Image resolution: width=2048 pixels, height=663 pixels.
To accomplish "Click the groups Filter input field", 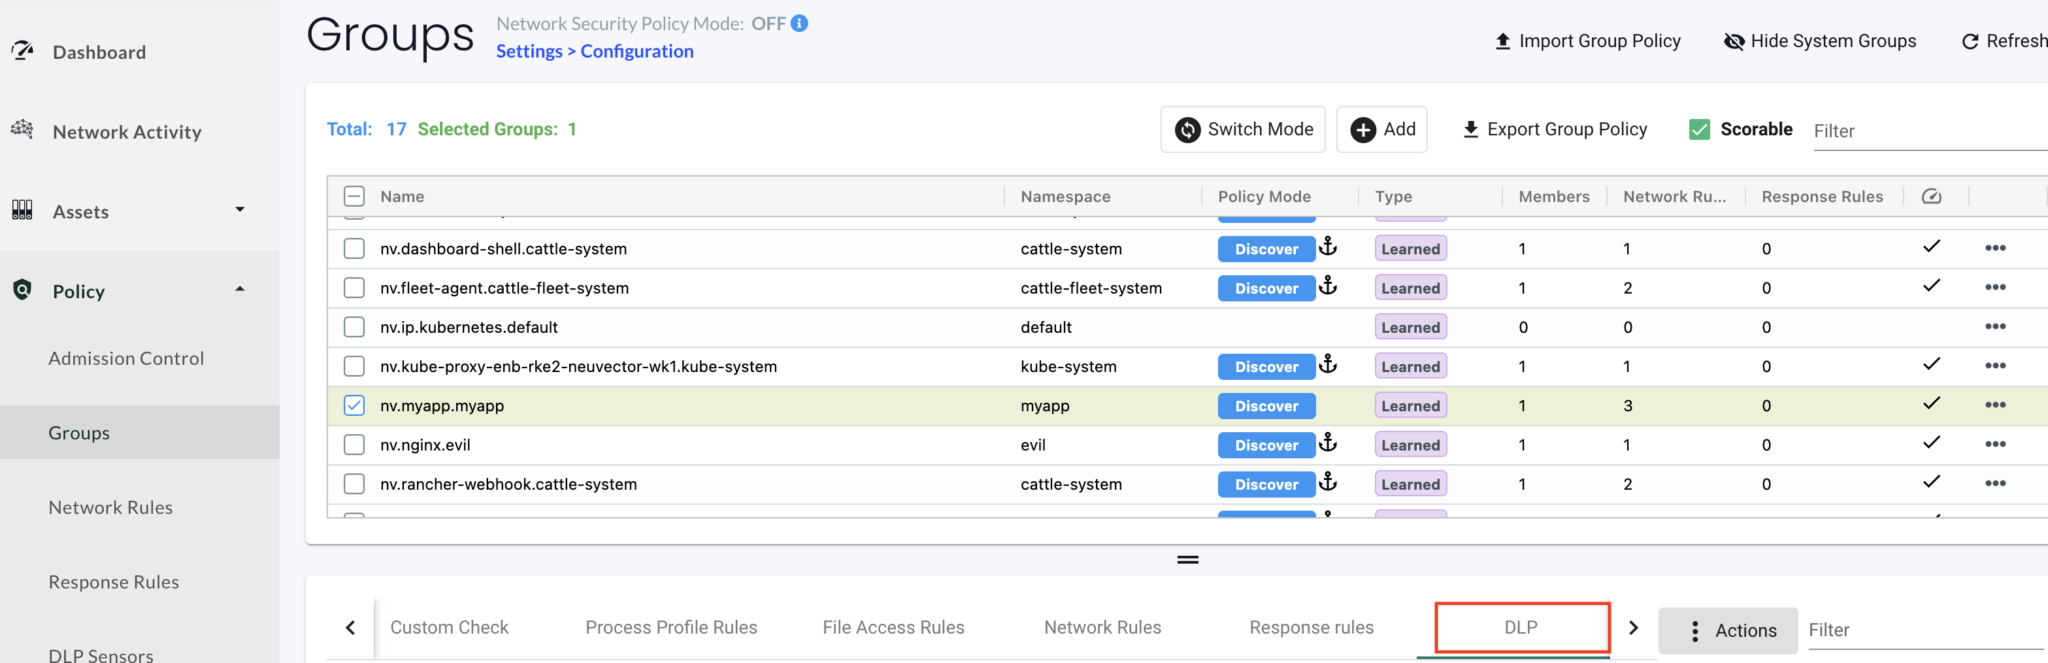I will [1925, 131].
